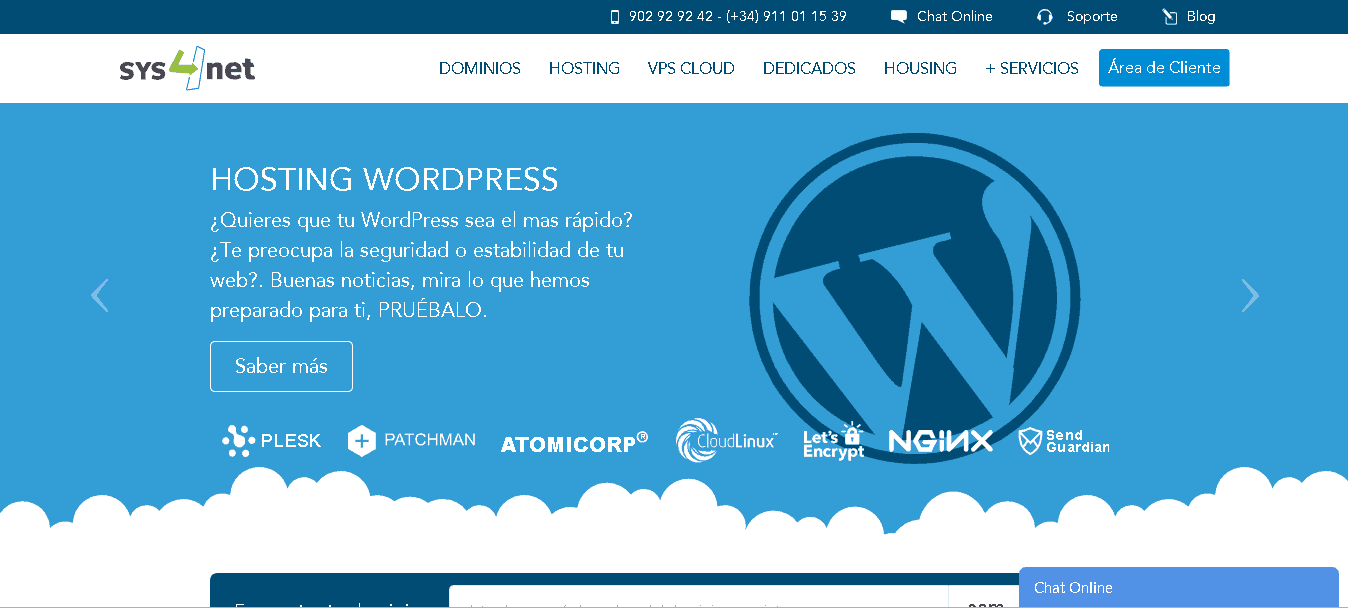Open the DOMINIOS menu

tap(480, 68)
